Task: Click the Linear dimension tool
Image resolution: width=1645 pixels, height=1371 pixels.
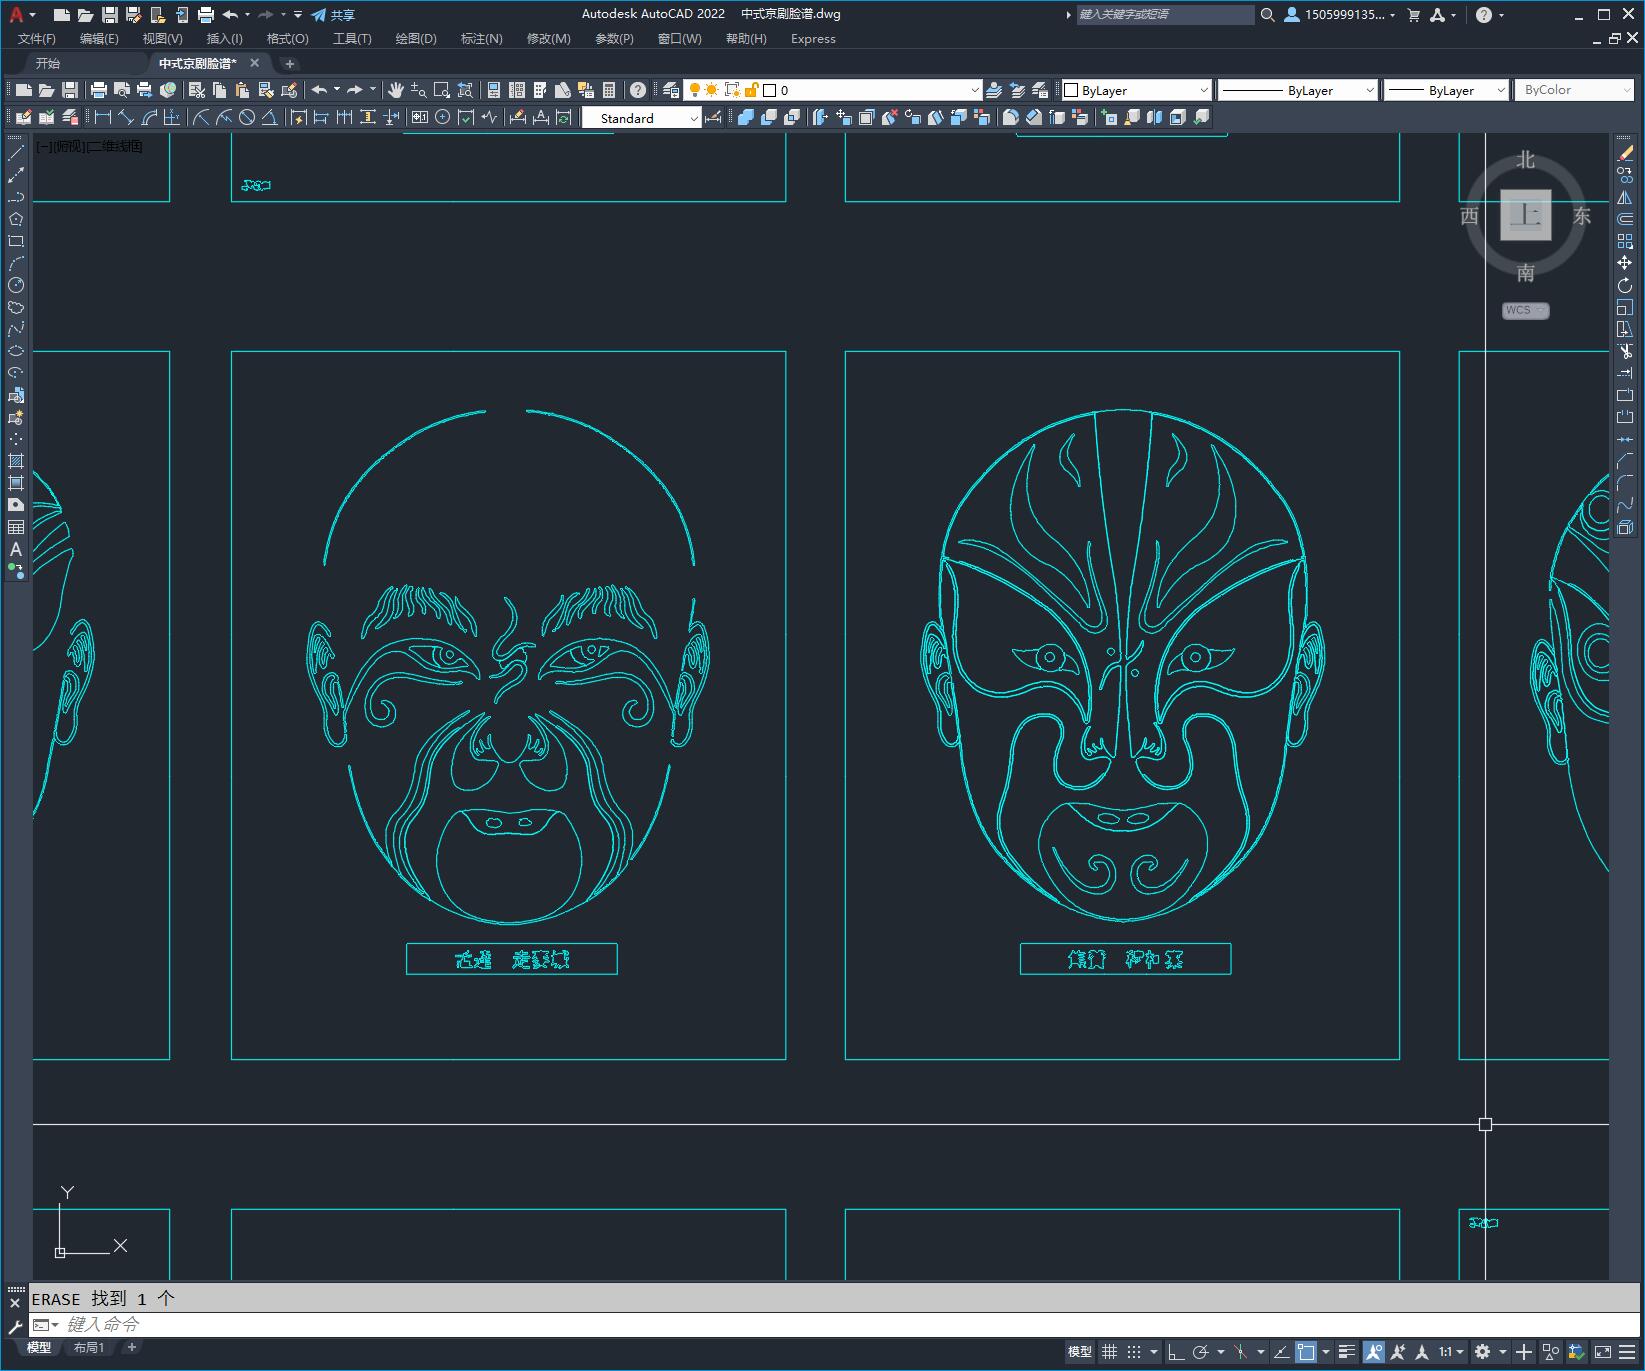Action: [x=102, y=117]
